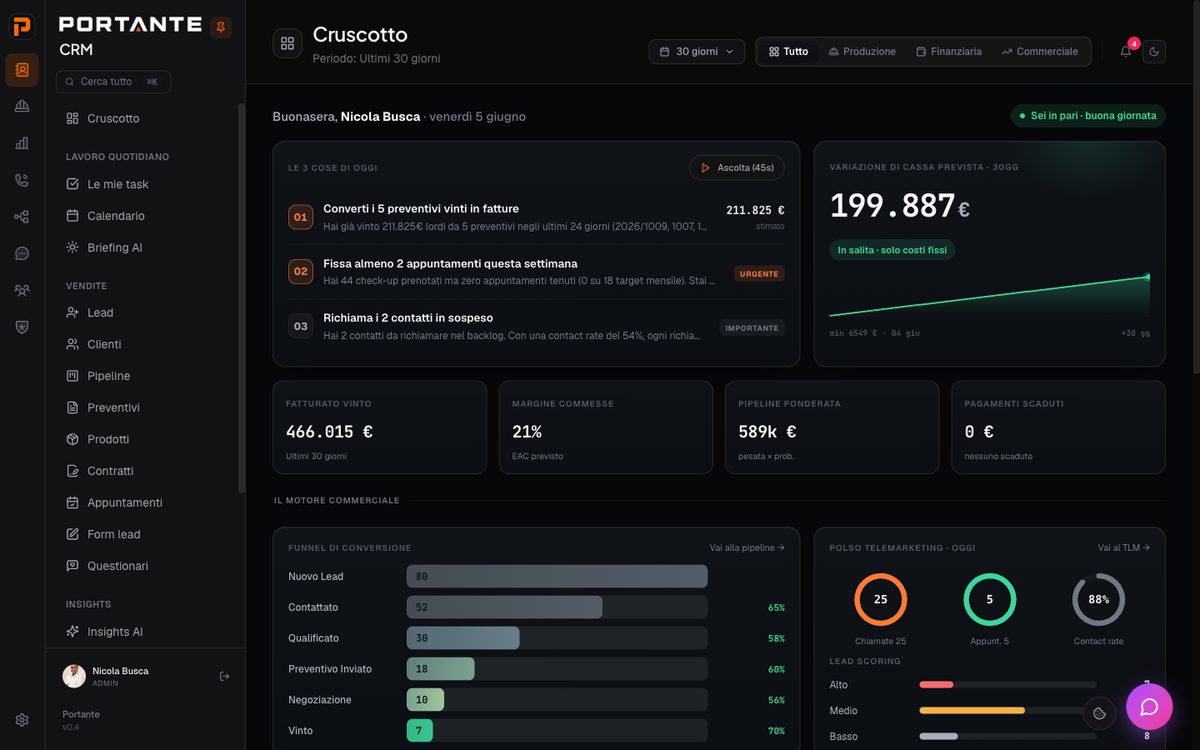Open the shield icon in left rail
The height and width of the screenshot is (750, 1200).
tap(22, 327)
